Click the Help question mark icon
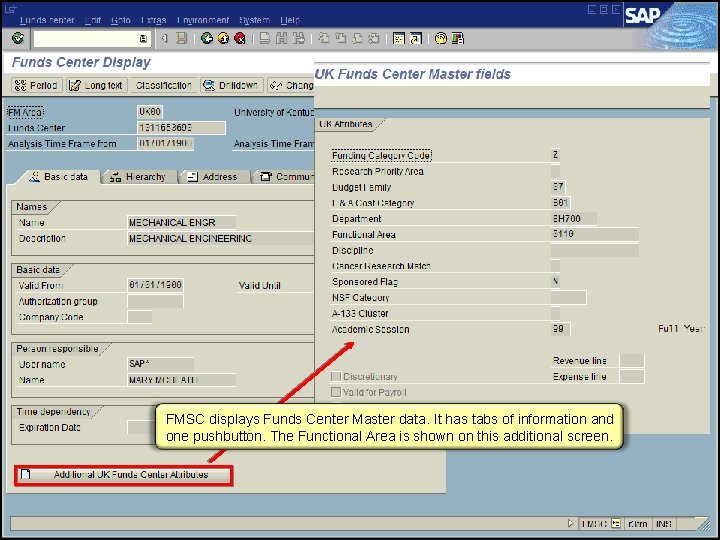 pyautogui.click(x=441, y=38)
